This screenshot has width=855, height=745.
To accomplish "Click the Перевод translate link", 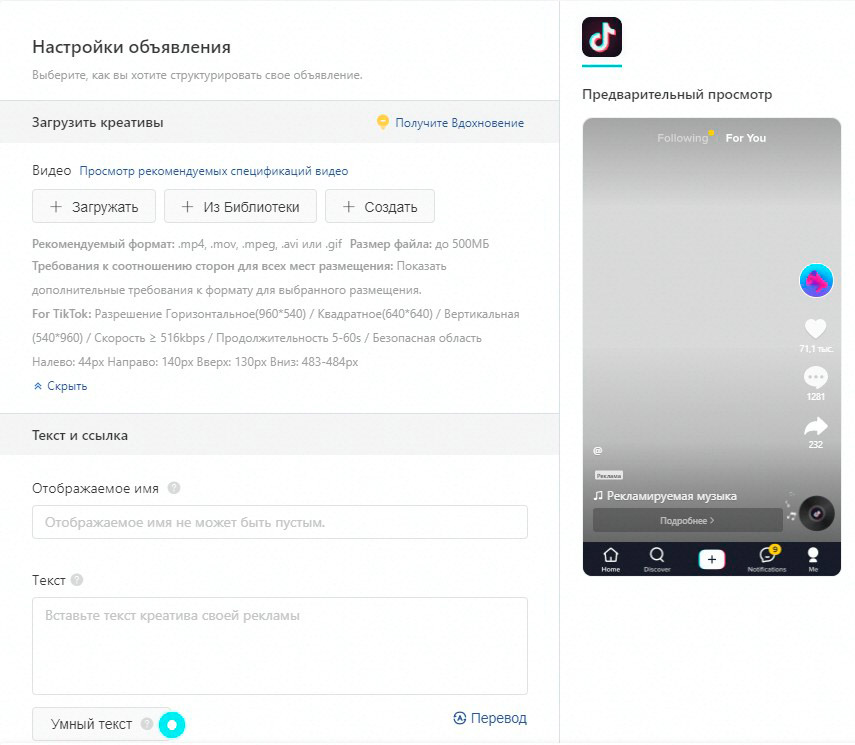I will [489, 718].
